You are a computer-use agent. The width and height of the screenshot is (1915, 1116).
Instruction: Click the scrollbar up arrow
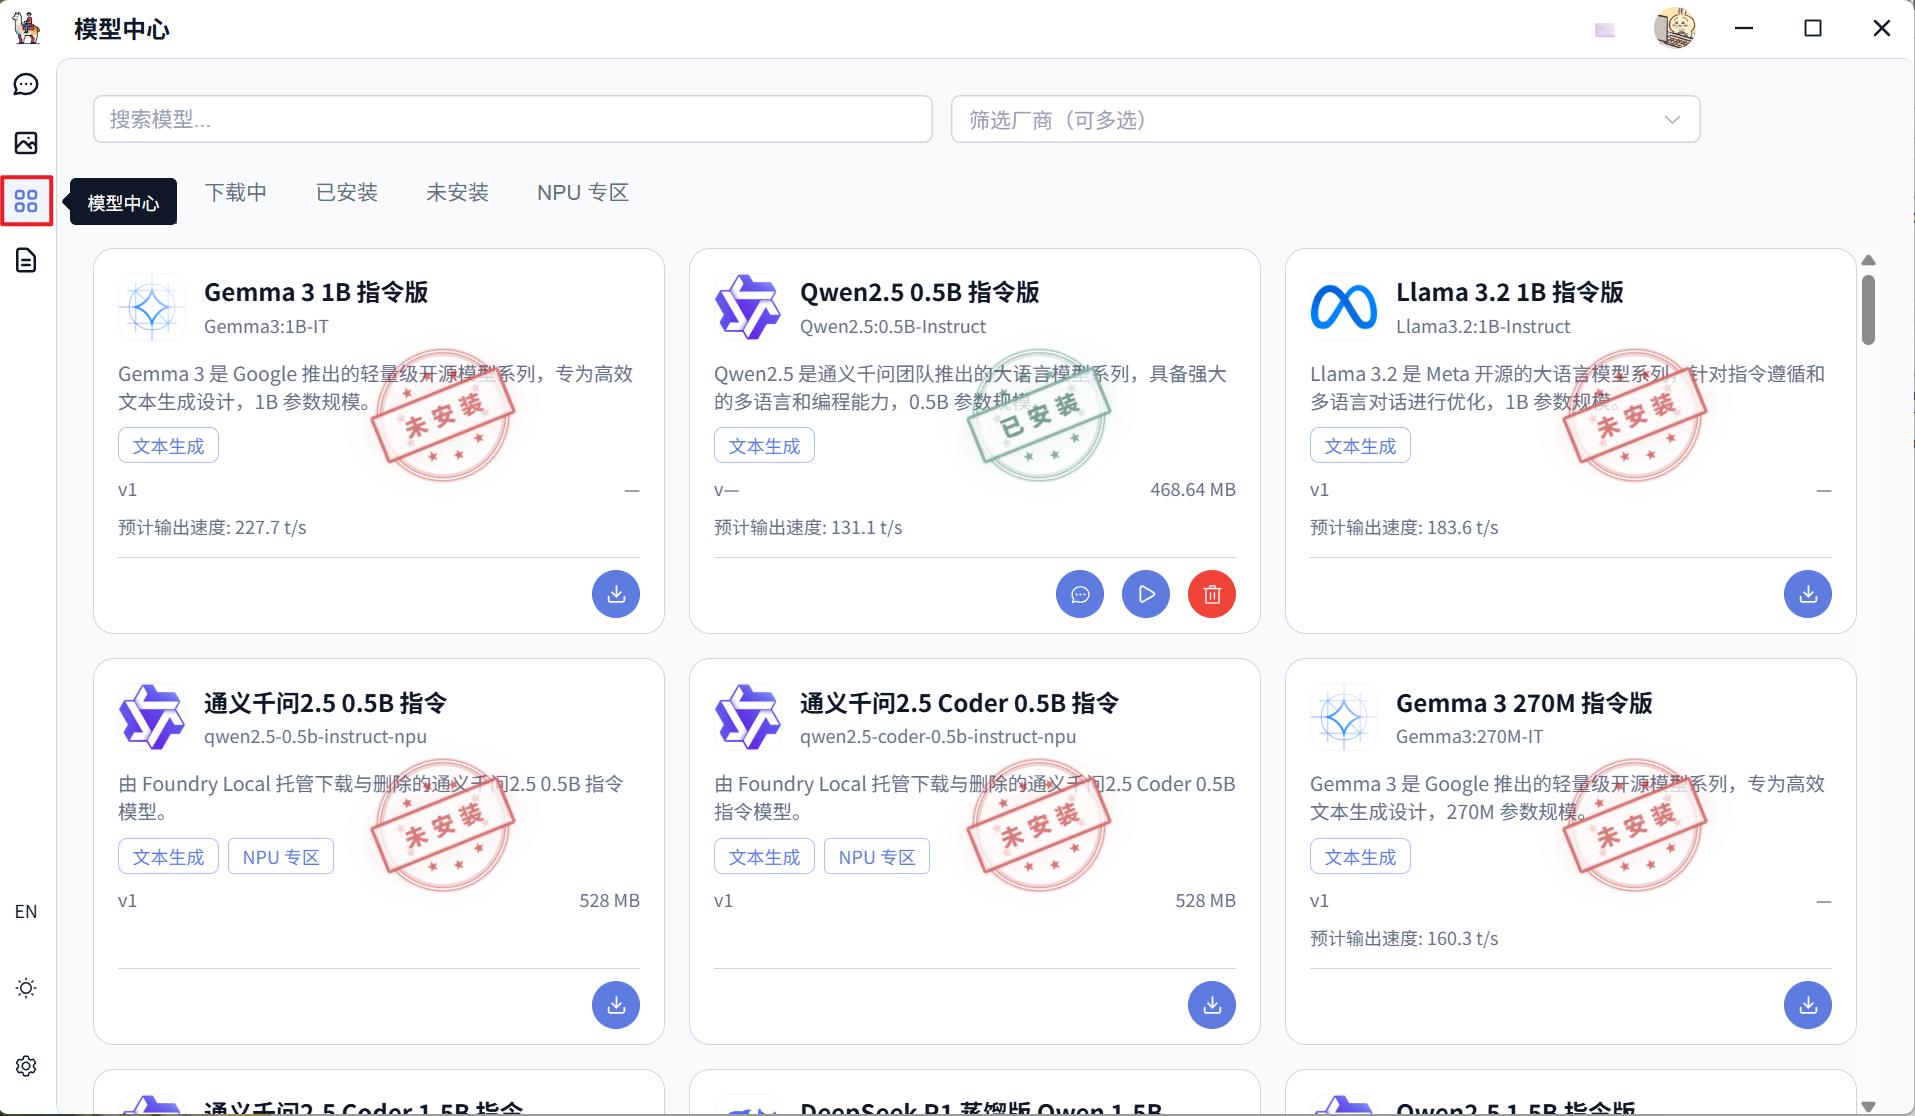pyautogui.click(x=1868, y=260)
